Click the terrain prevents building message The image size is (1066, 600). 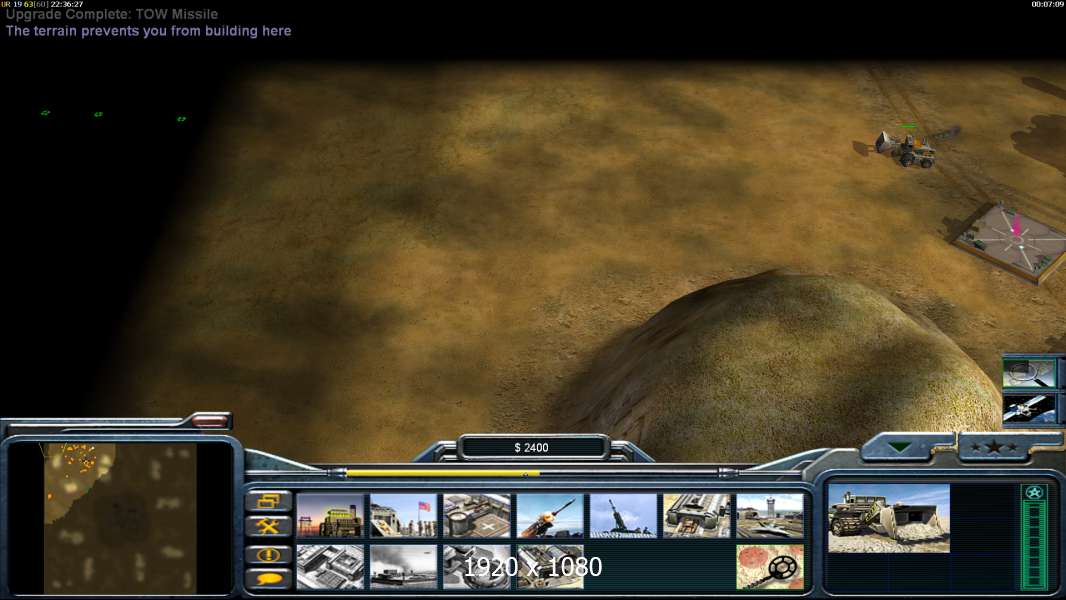tap(148, 31)
